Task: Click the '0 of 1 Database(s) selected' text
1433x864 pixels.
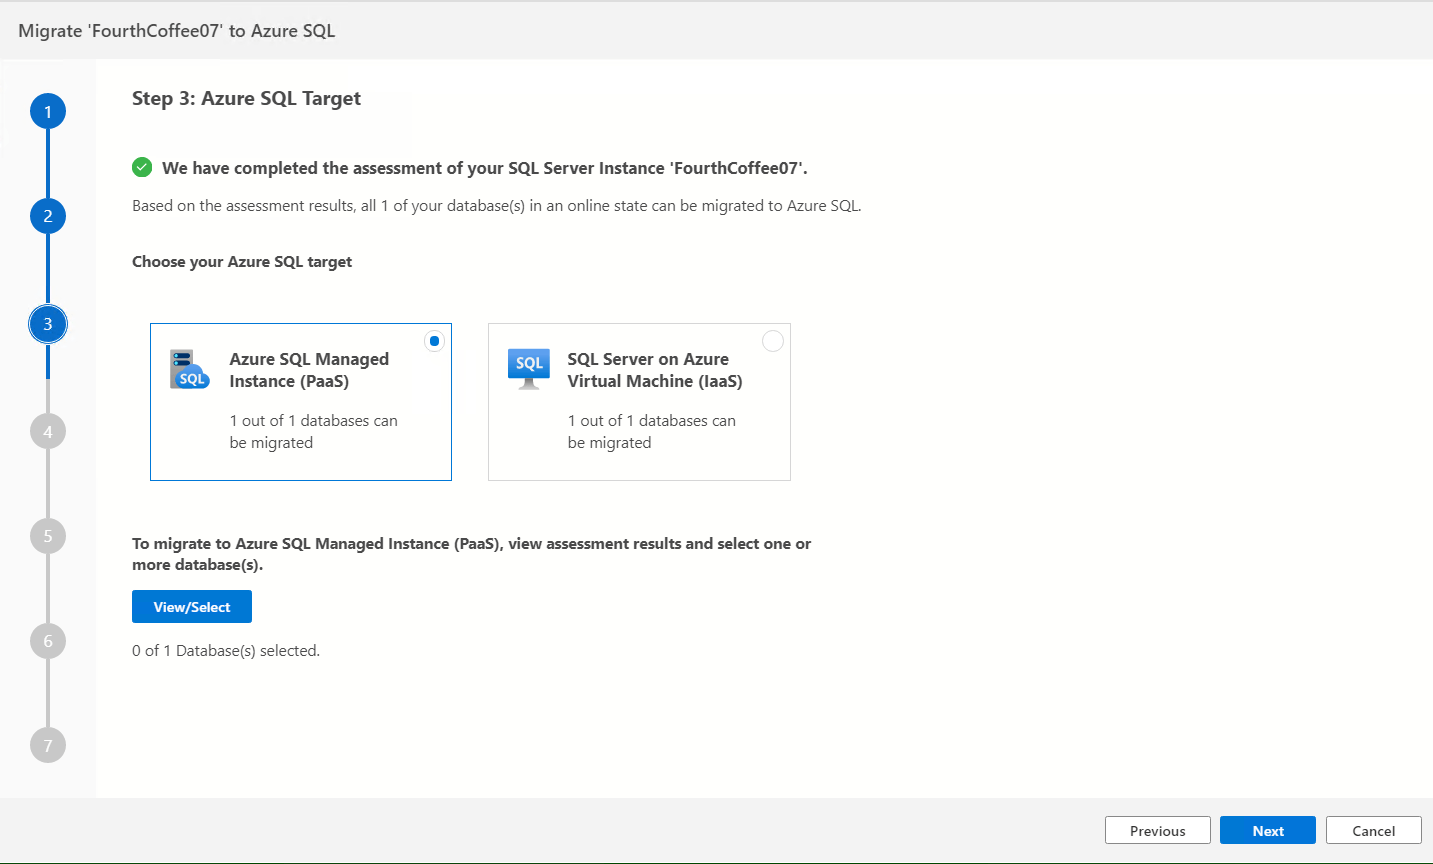Action: 226,651
